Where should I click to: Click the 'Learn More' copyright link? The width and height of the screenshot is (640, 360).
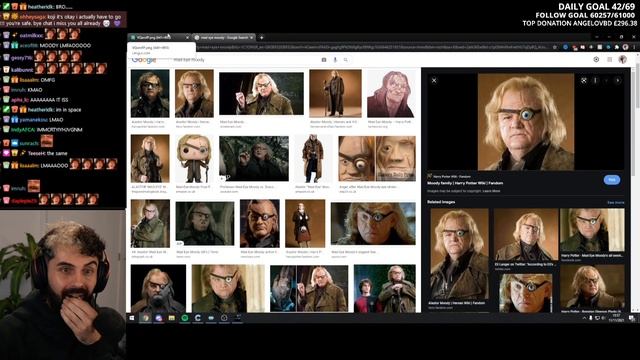point(491,191)
